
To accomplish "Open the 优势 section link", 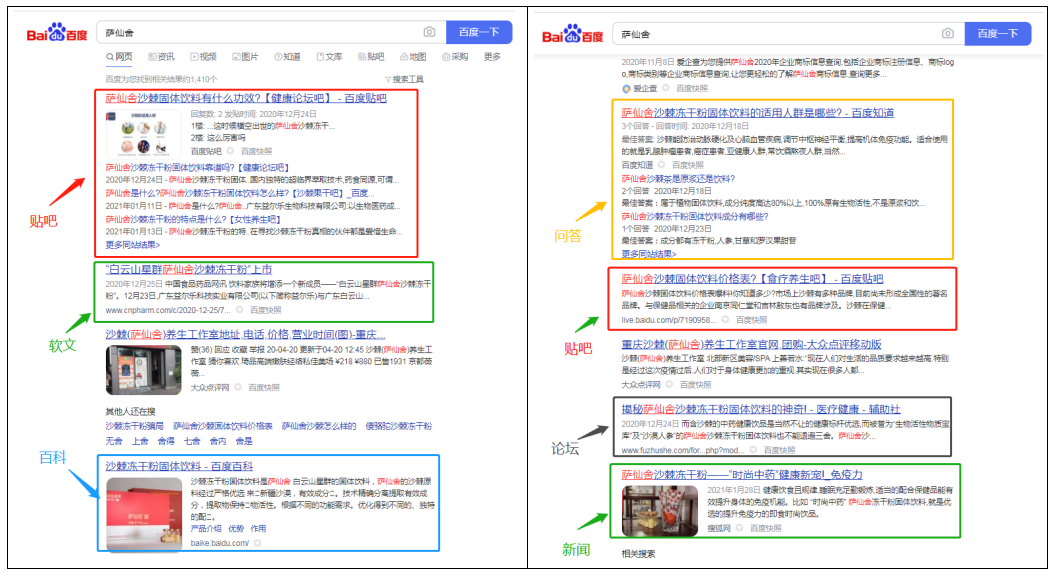I will (237, 529).
